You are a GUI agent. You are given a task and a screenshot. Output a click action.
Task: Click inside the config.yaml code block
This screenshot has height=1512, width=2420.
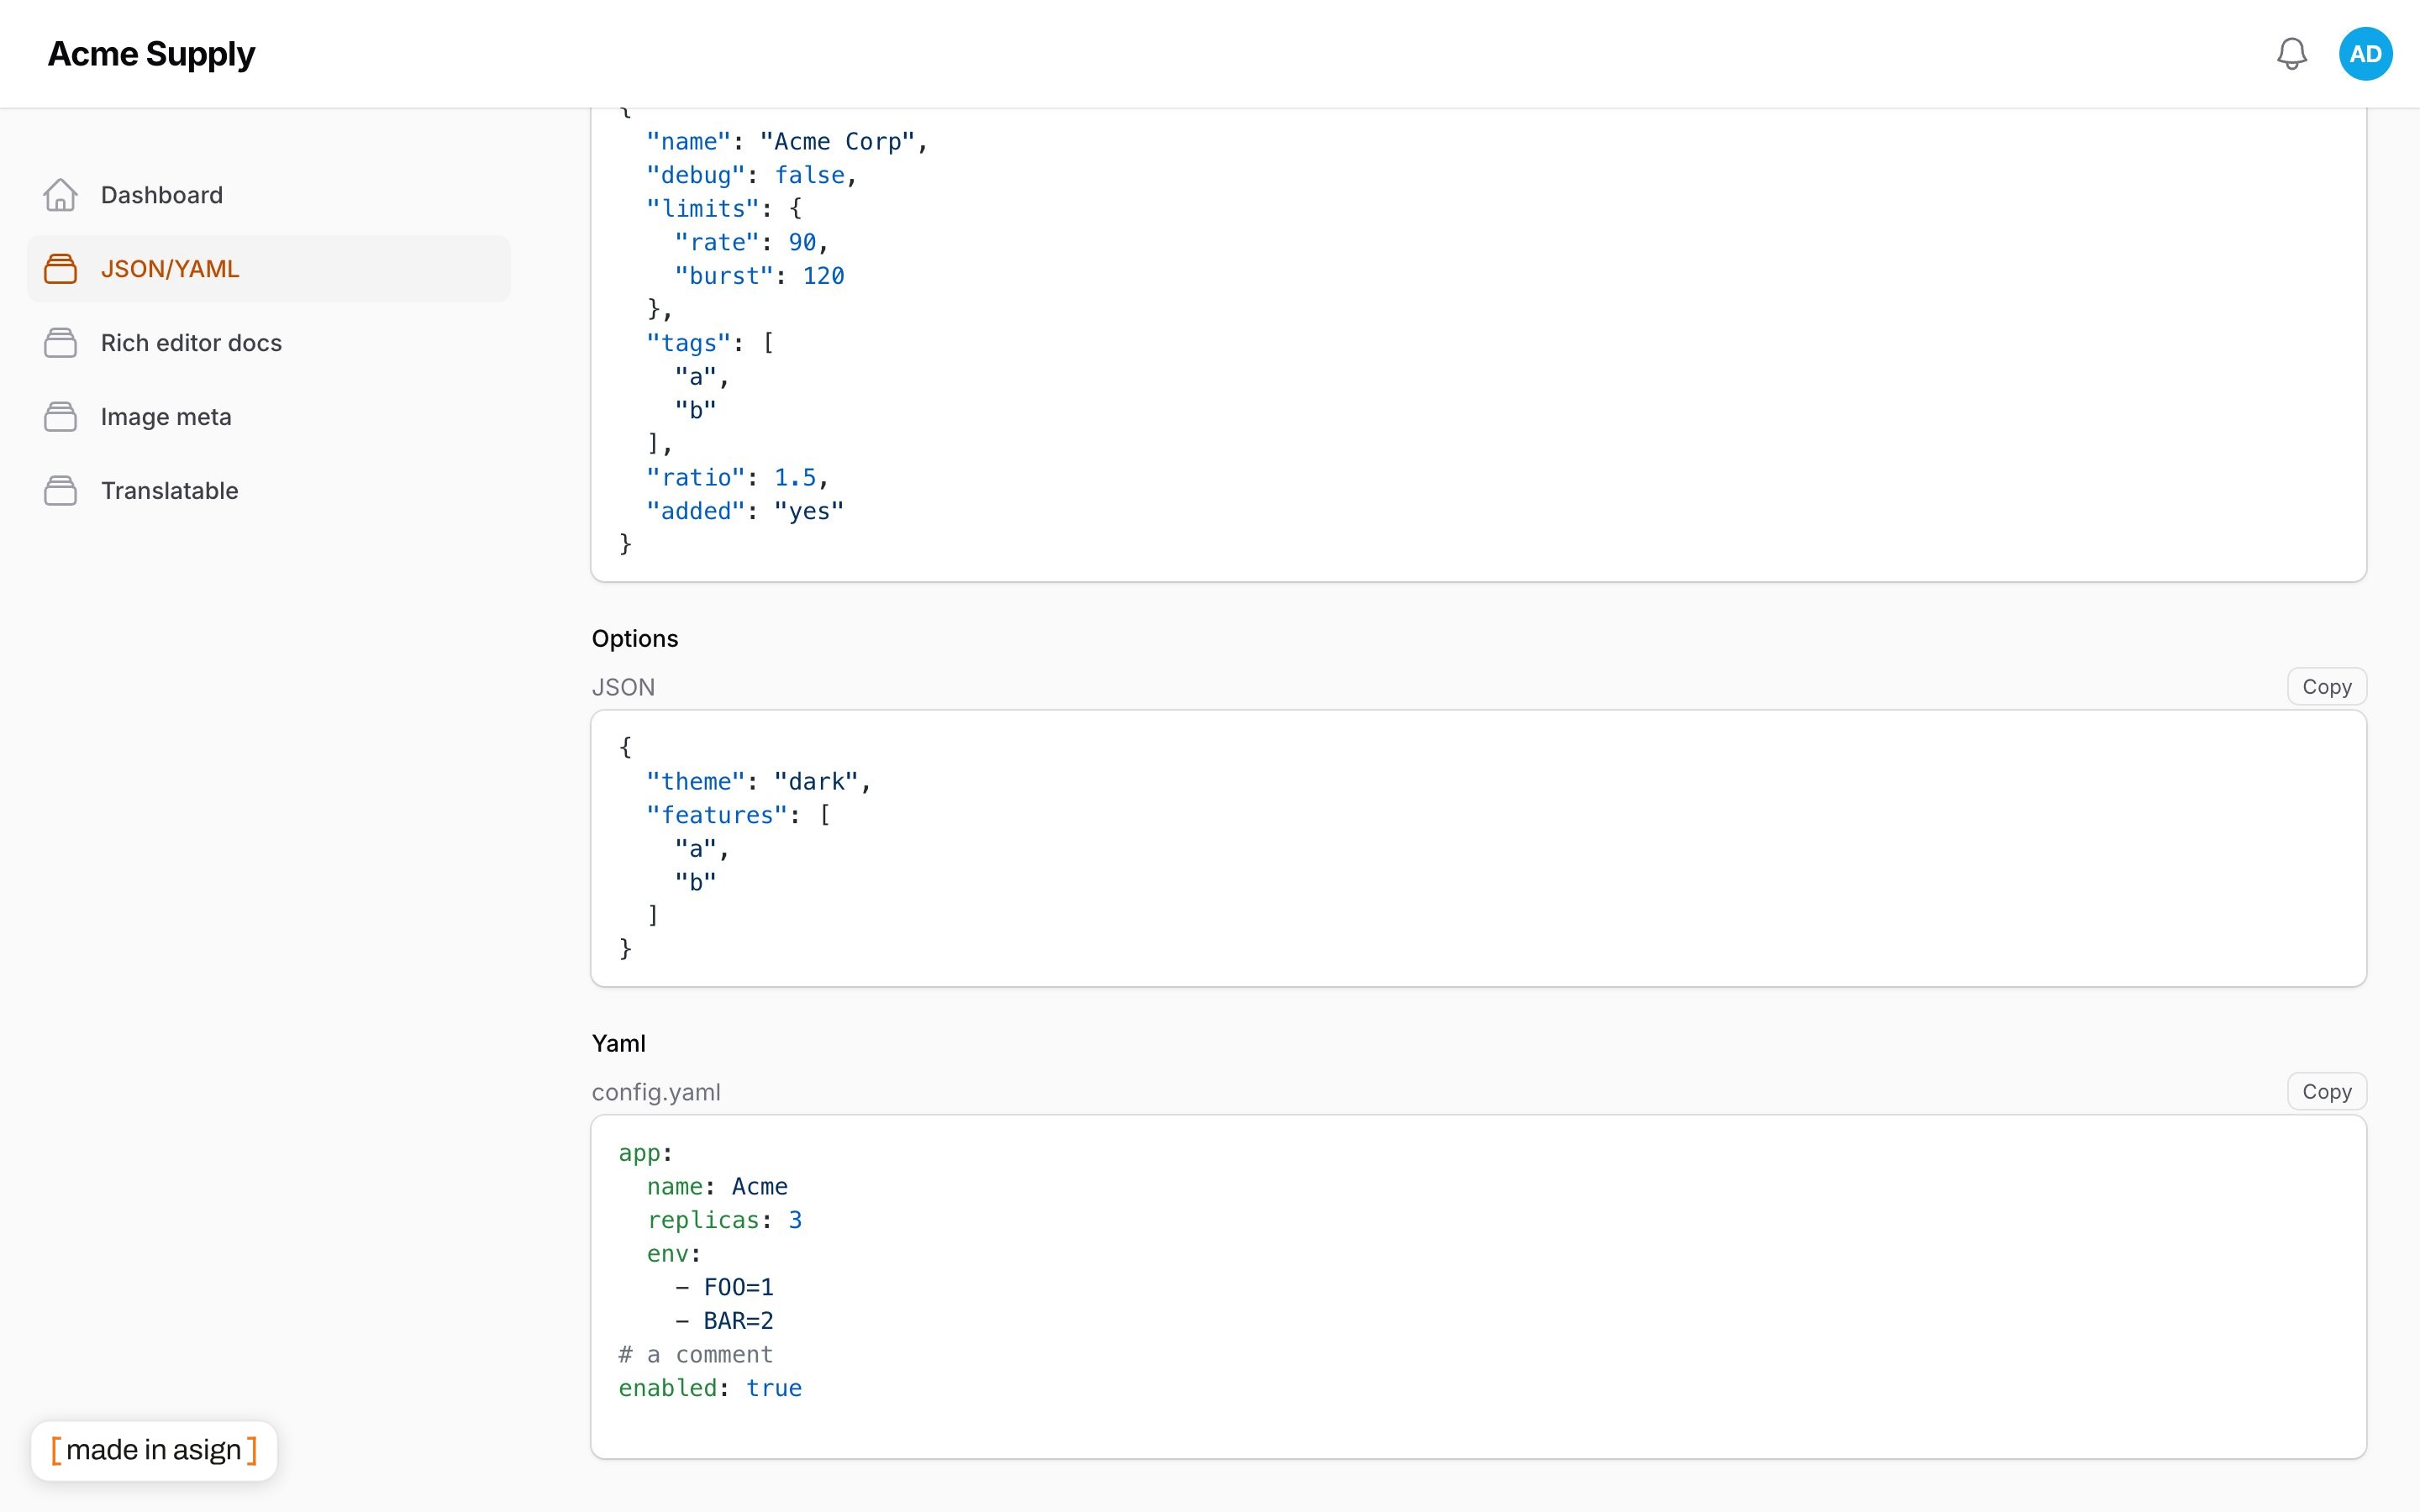(1478, 1286)
